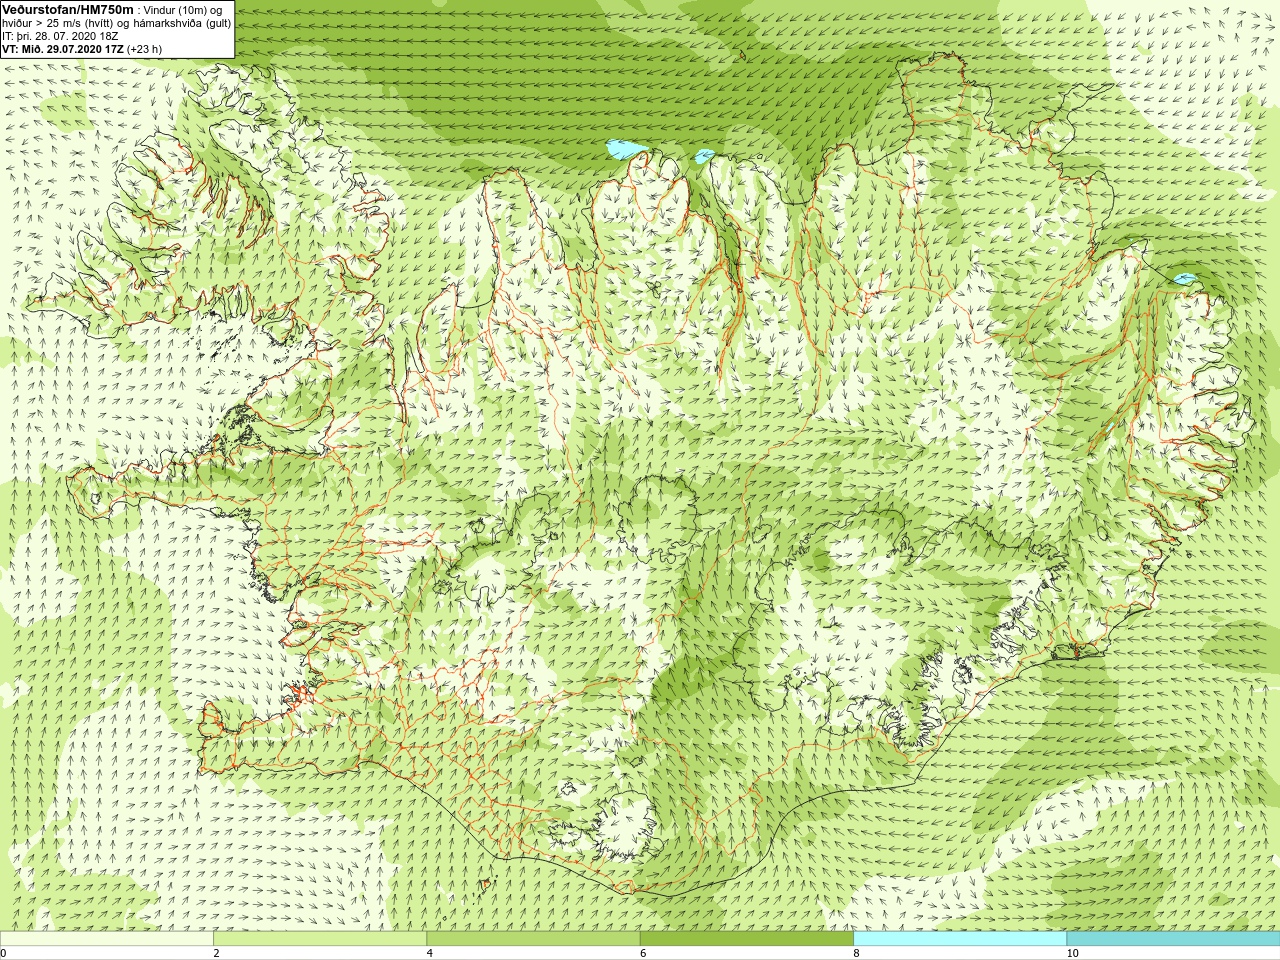1280x960 pixels.
Task: Click the scale label "6"
Action: click(643, 953)
